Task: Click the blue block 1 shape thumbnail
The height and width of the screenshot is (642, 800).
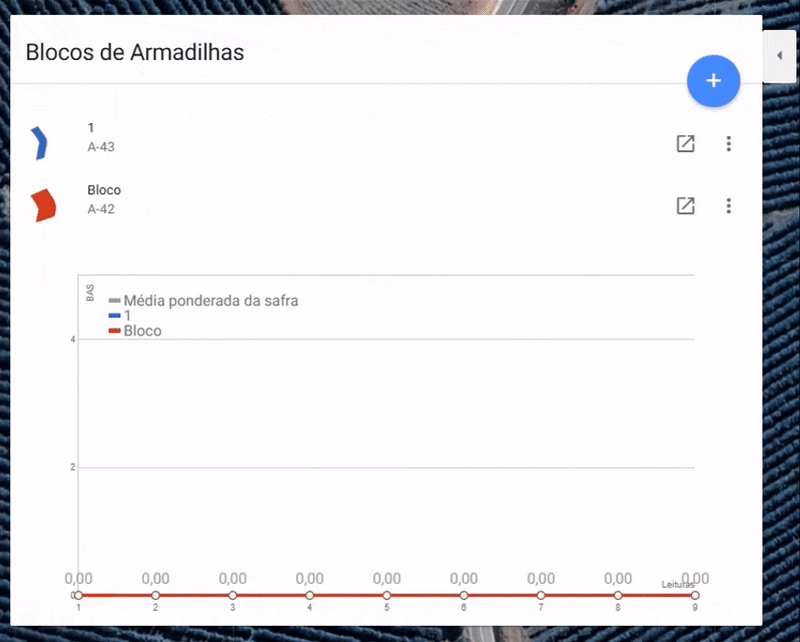Action: pos(40,143)
